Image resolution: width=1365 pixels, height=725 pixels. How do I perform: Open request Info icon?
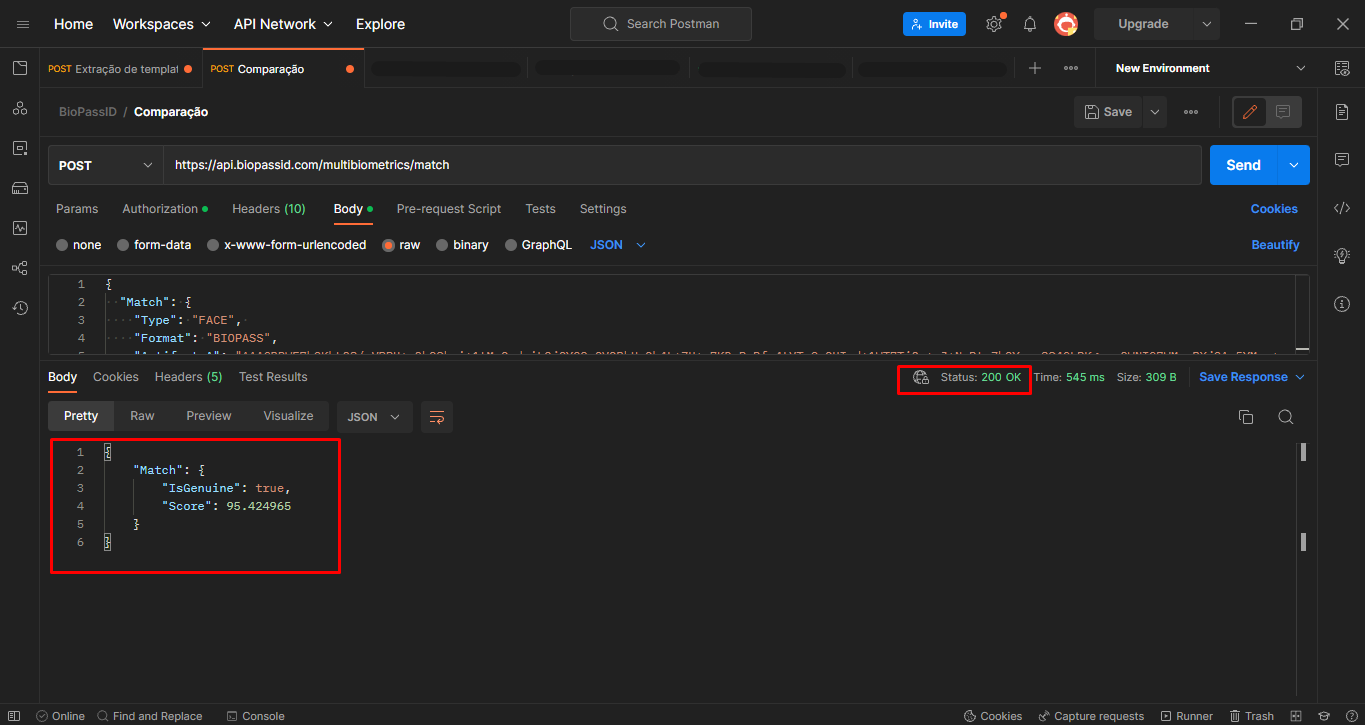pos(1342,303)
